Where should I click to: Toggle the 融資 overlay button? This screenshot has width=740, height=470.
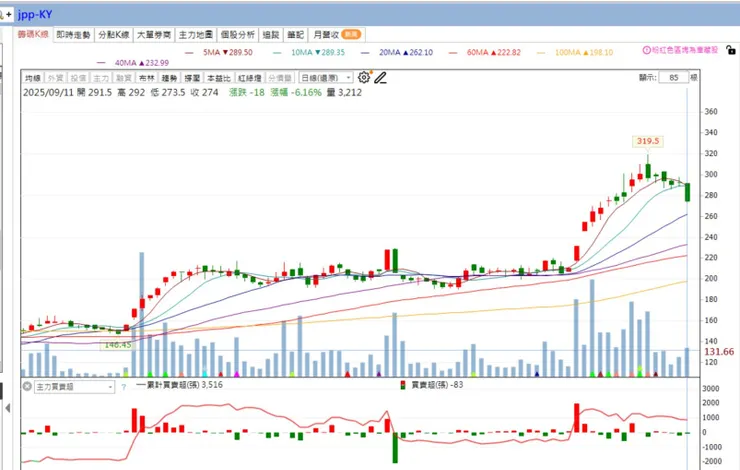pos(124,78)
